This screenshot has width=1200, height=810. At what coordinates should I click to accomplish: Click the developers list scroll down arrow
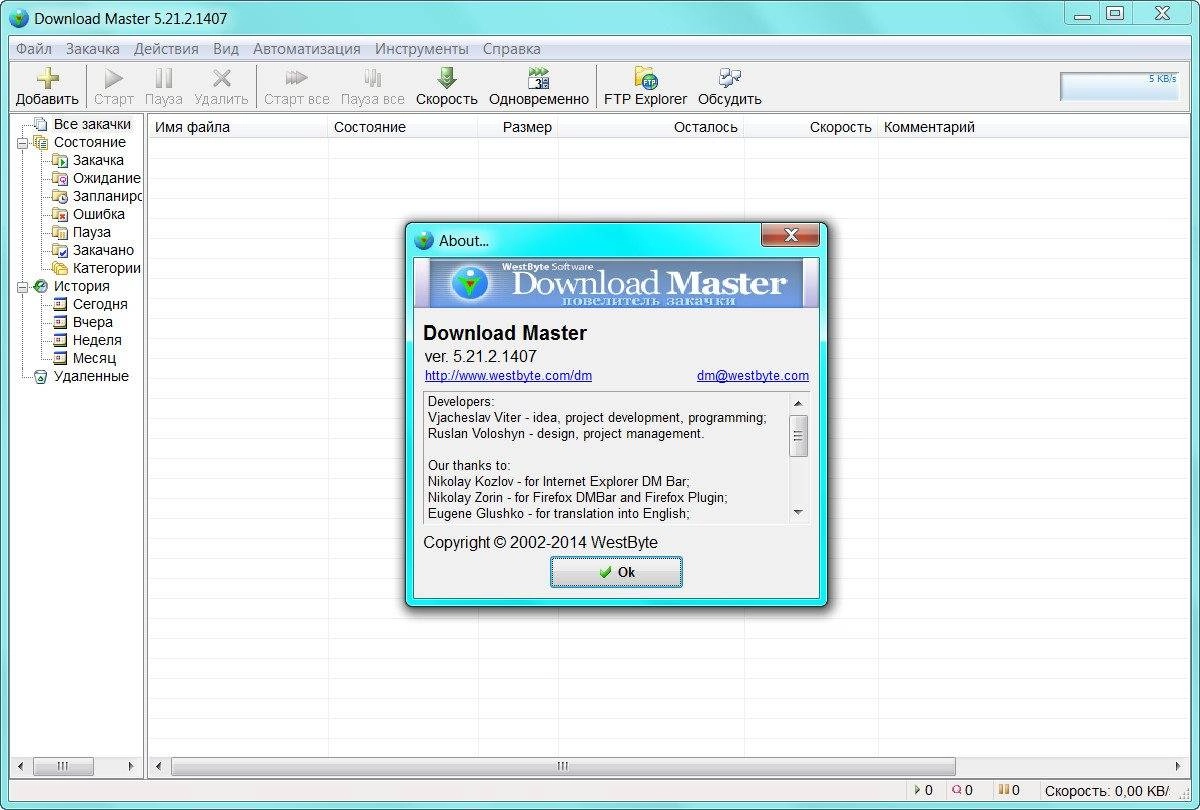point(798,512)
